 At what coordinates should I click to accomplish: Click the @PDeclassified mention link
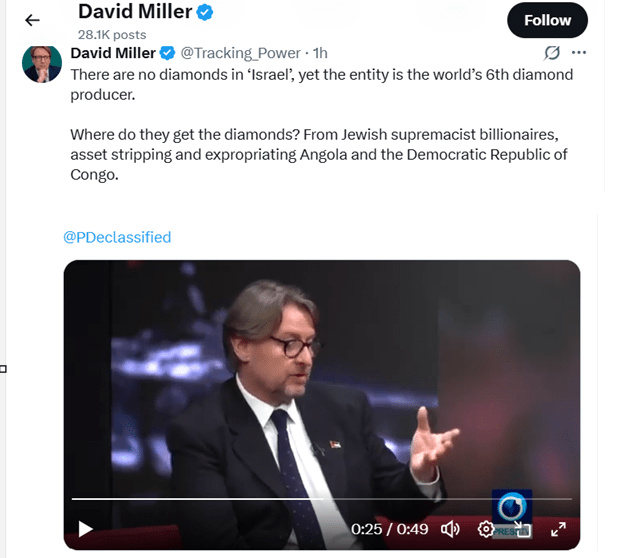click(117, 237)
